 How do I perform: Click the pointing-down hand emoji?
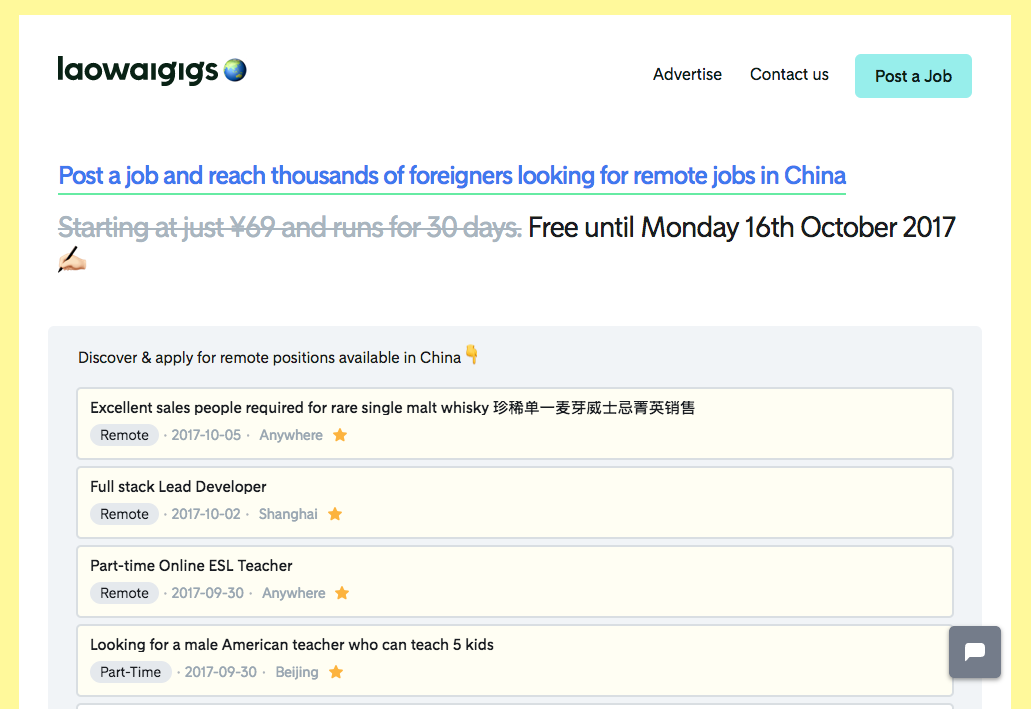click(x=471, y=354)
